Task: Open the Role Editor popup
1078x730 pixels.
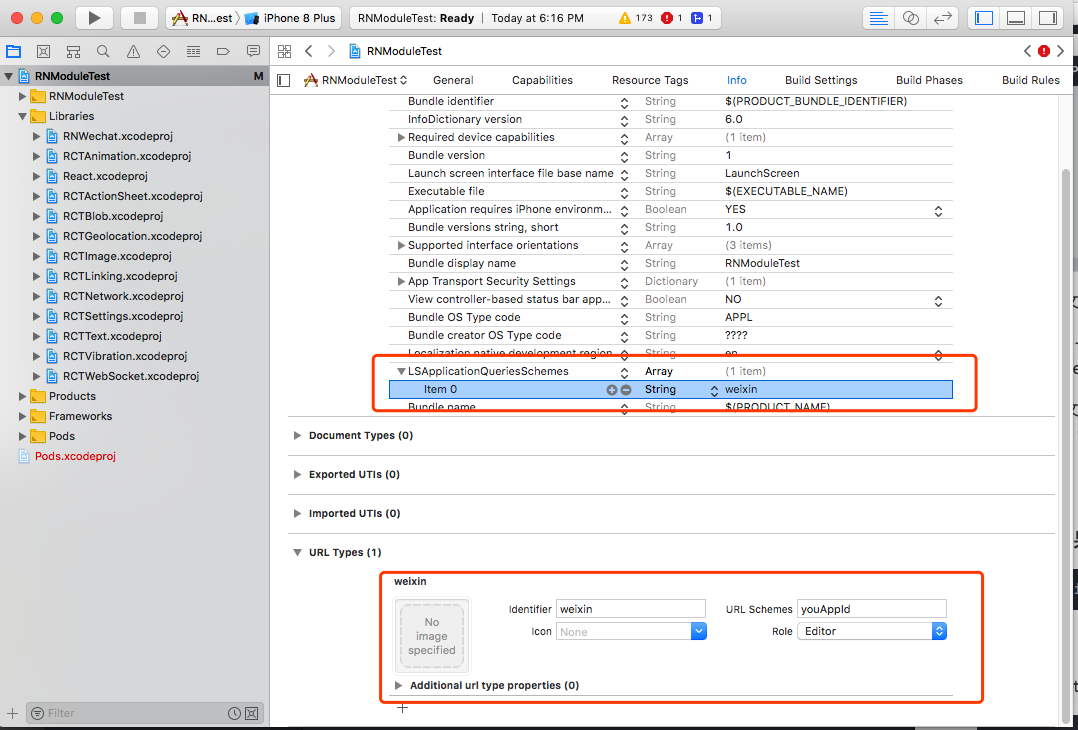Action: [872, 631]
